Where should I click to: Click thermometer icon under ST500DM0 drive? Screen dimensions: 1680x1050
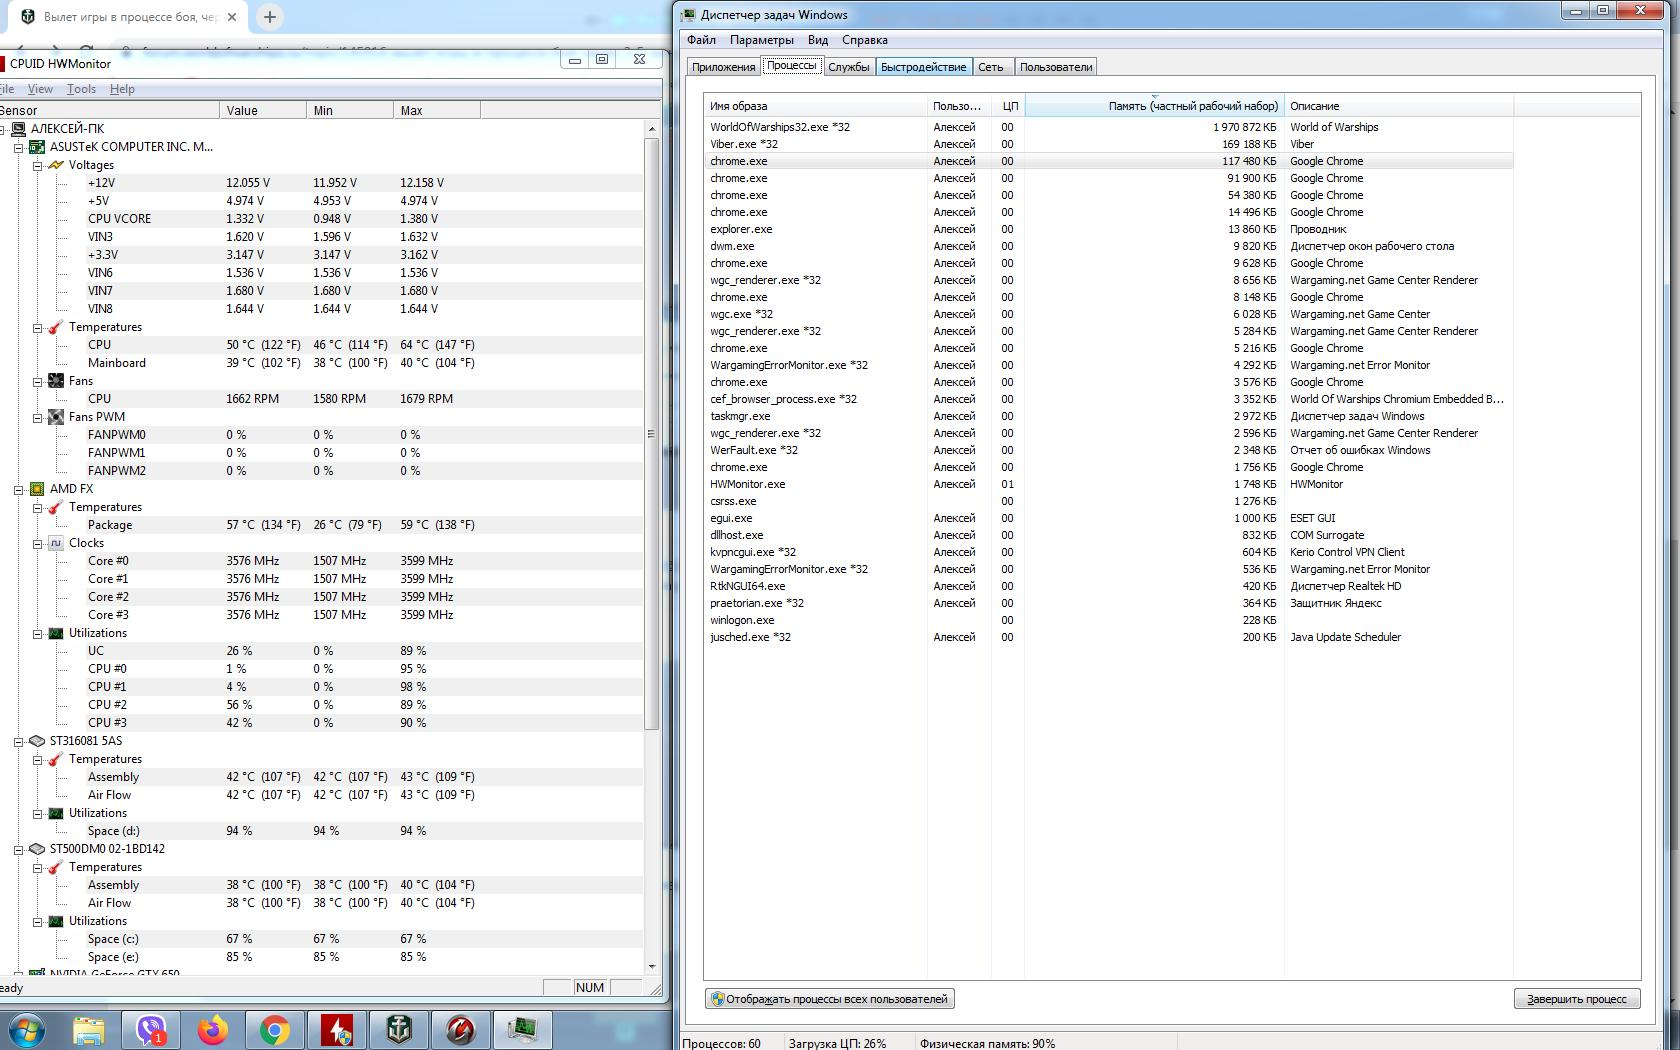(x=56, y=867)
